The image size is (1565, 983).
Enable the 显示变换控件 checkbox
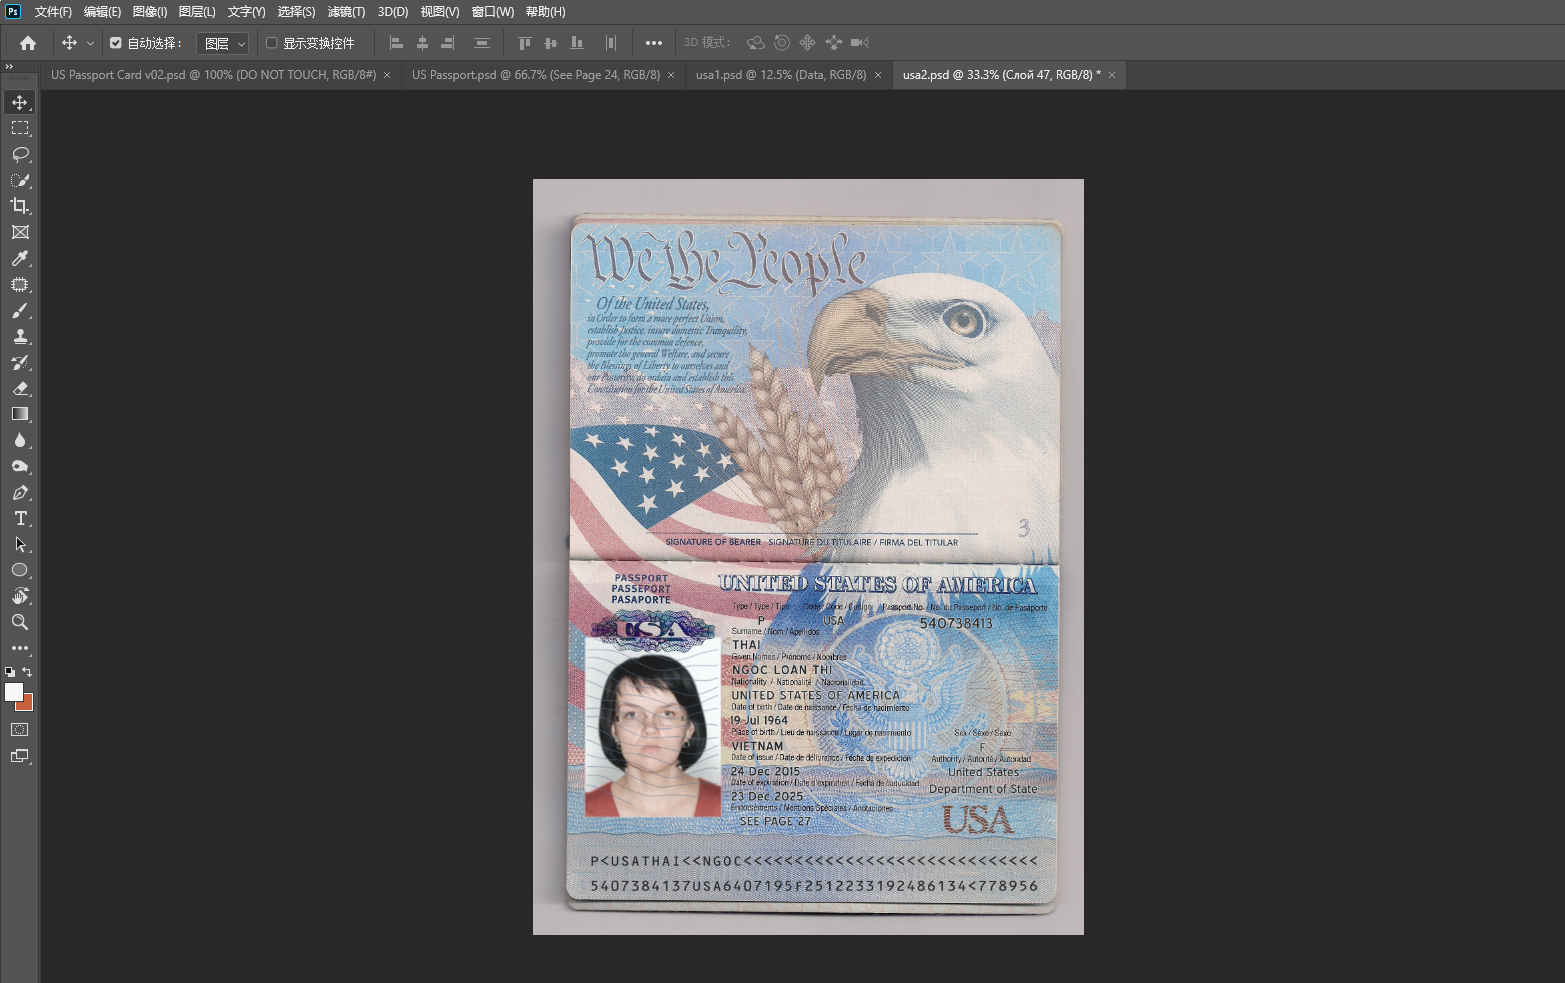(x=271, y=43)
